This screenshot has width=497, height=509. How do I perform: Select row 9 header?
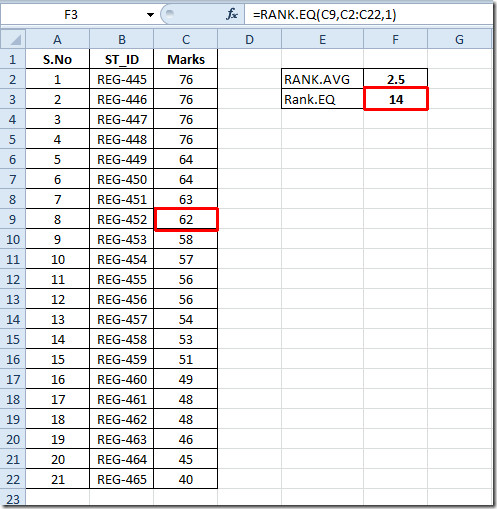(13, 219)
